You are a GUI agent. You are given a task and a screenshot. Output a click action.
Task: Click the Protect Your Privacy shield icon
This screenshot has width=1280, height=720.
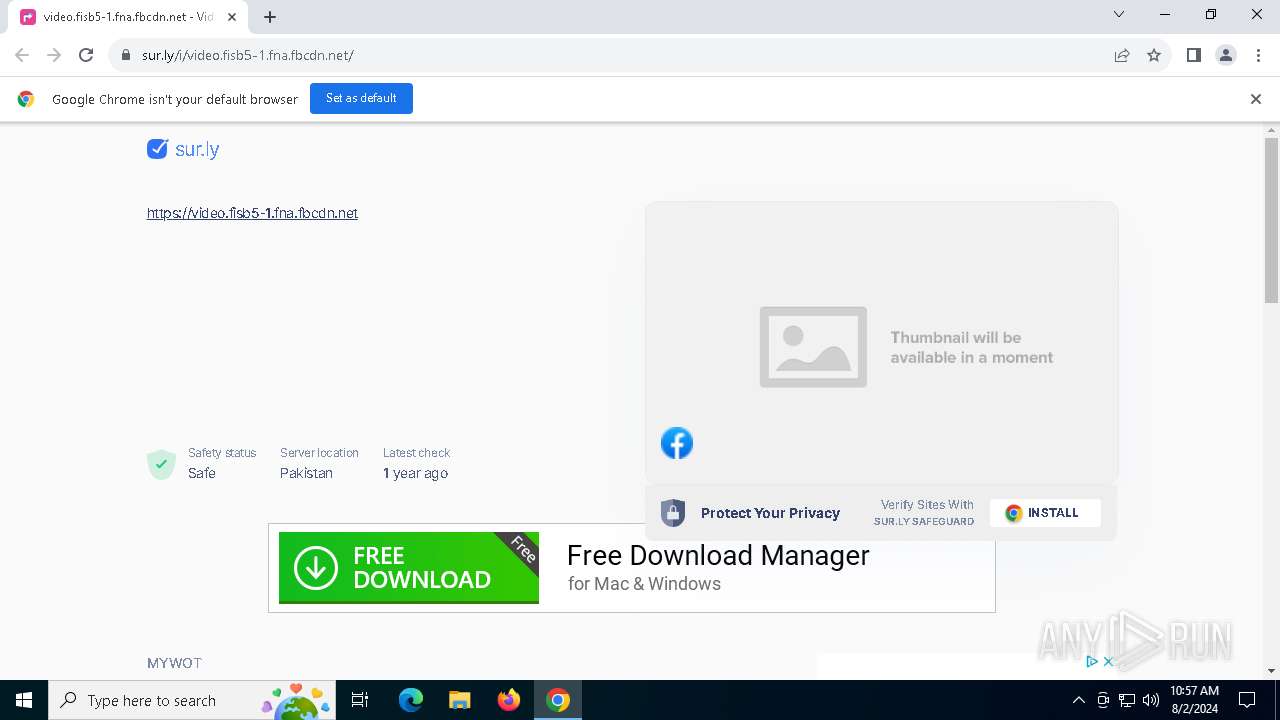click(673, 513)
